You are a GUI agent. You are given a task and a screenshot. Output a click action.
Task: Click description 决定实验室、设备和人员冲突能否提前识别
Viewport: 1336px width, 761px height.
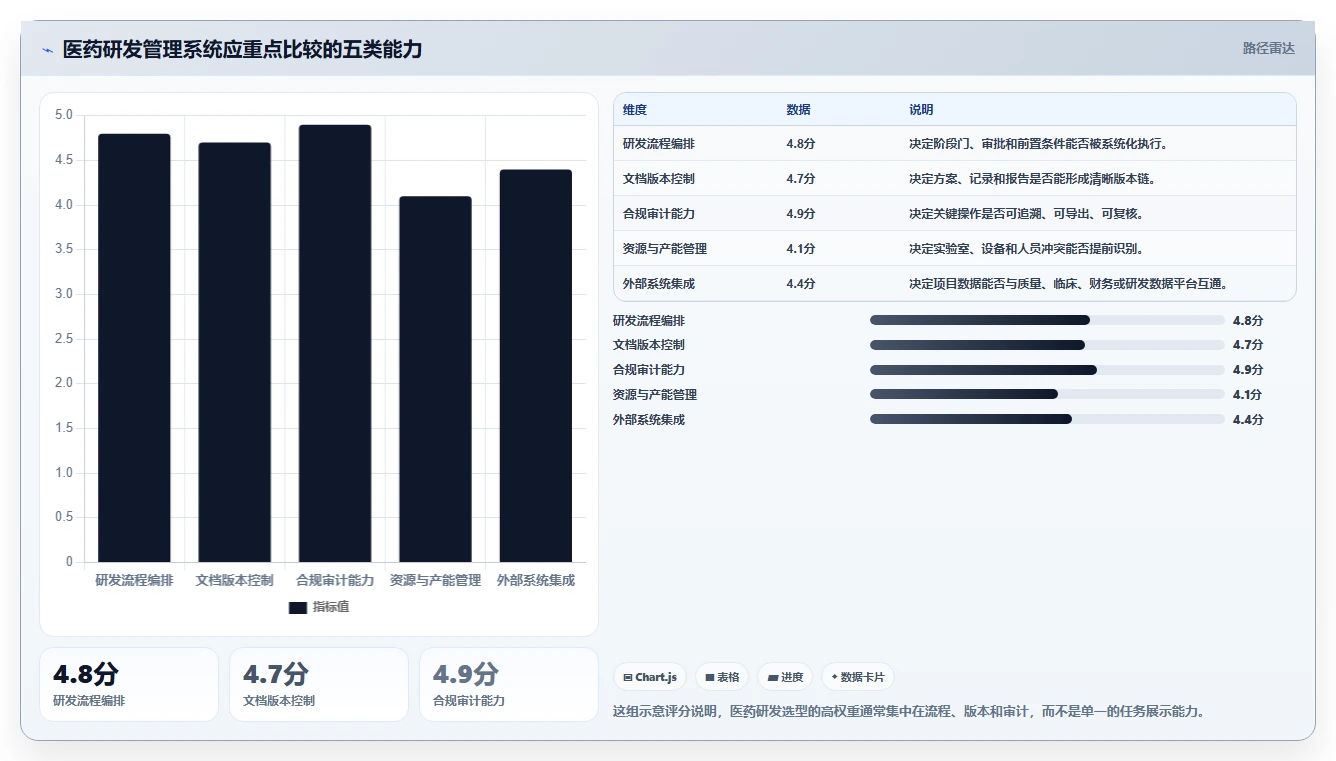1026,249
